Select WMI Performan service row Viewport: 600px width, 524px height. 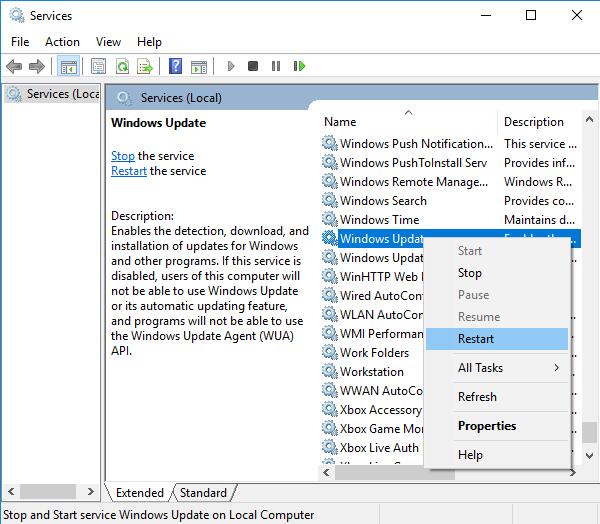[x=372, y=334]
